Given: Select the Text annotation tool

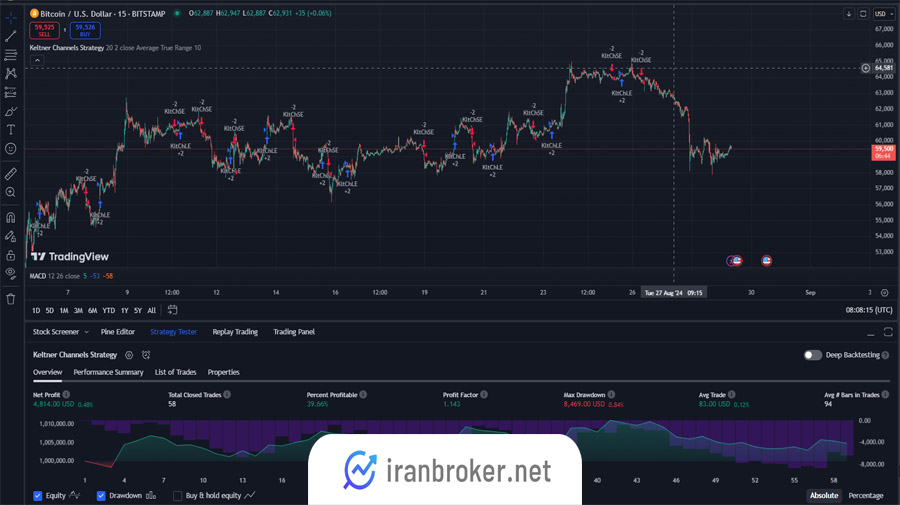Looking at the screenshot, I should (x=10, y=130).
